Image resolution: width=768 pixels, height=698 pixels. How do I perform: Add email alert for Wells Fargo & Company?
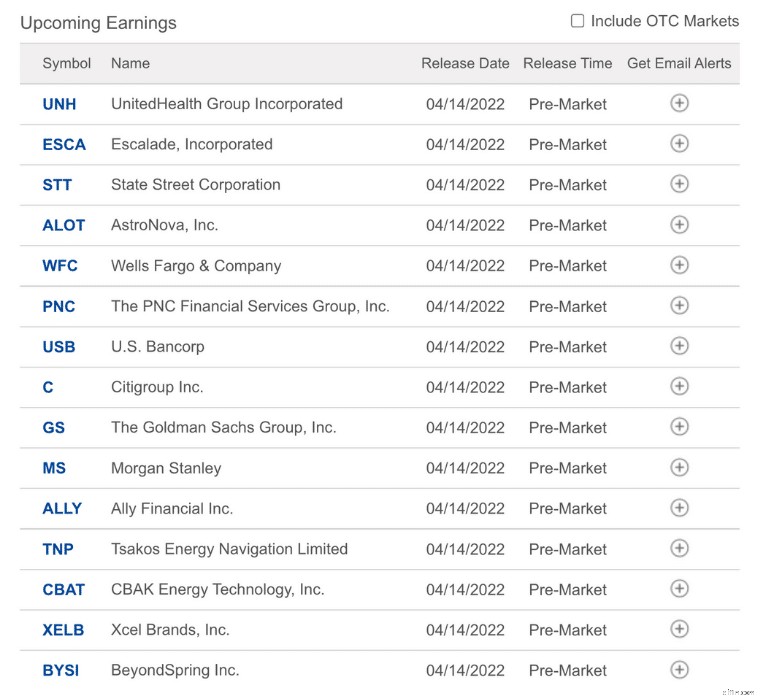(x=679, y=265)
